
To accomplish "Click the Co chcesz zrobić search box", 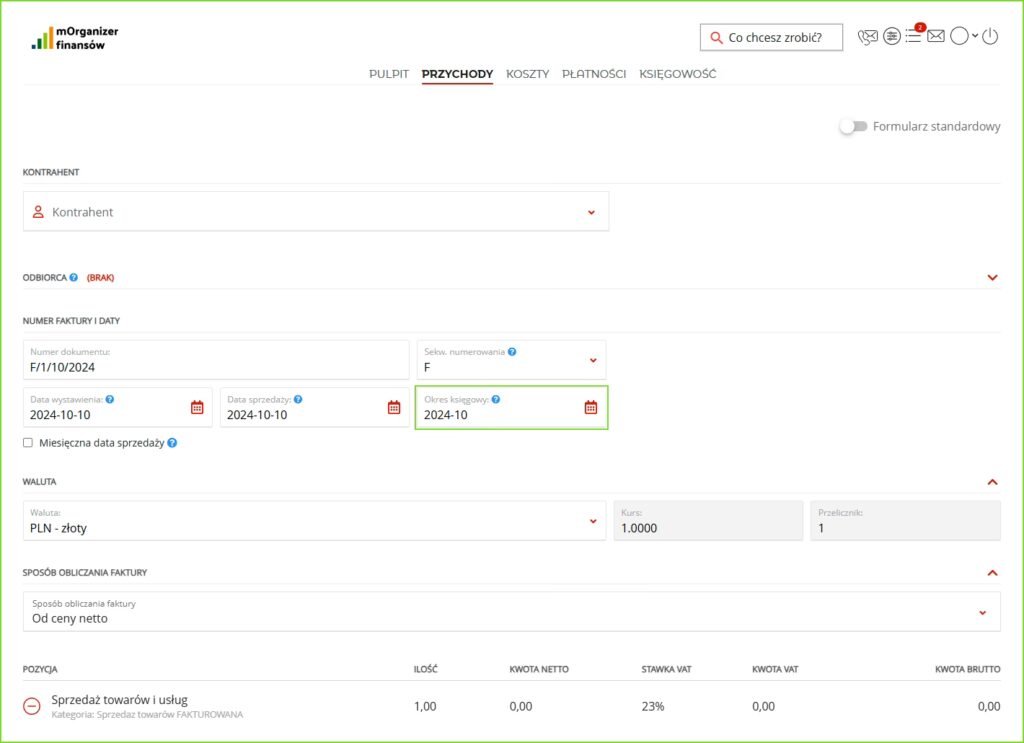I will pos(771,38).
